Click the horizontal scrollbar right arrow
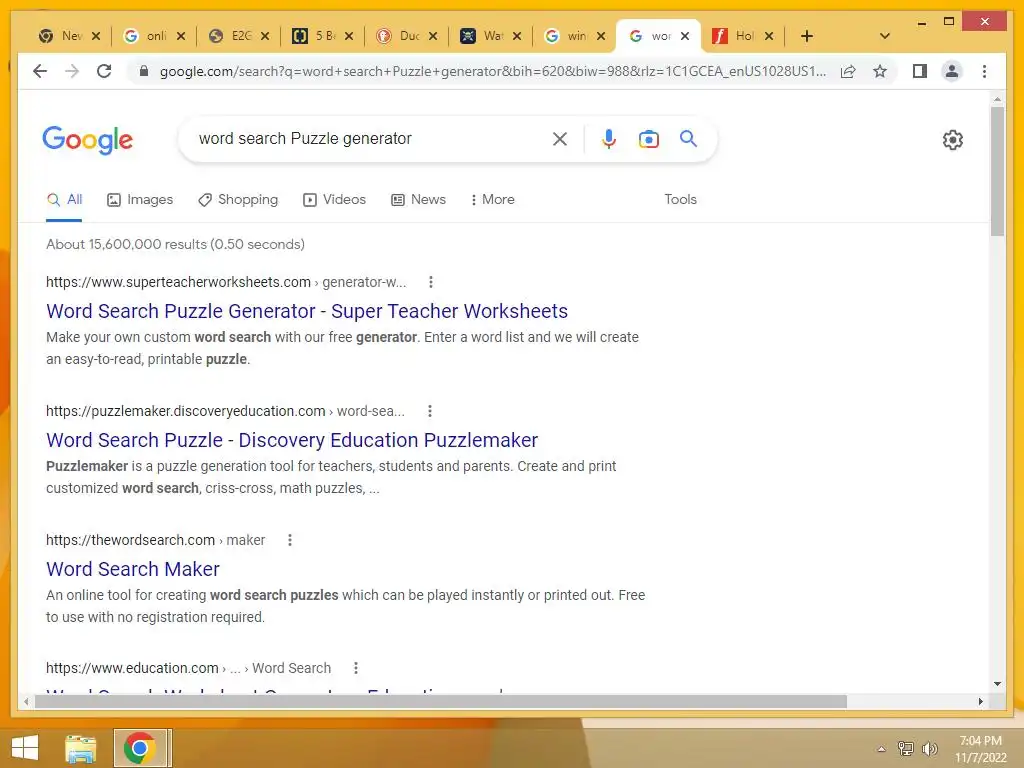Image resolution: width=1024 pixels, height=768 pixels. tap(980, 701)
